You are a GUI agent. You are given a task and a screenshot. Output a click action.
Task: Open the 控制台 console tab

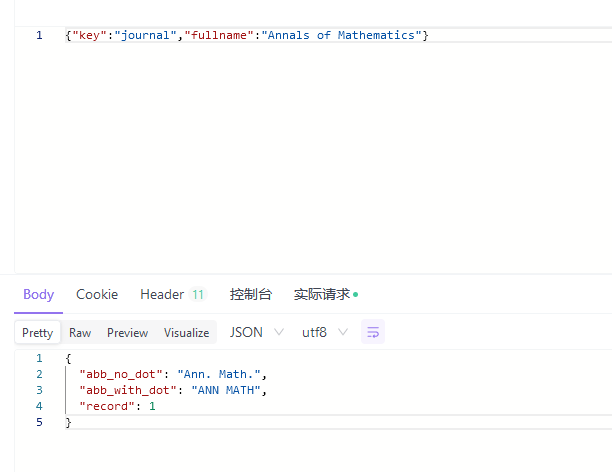tap(251, 294)
